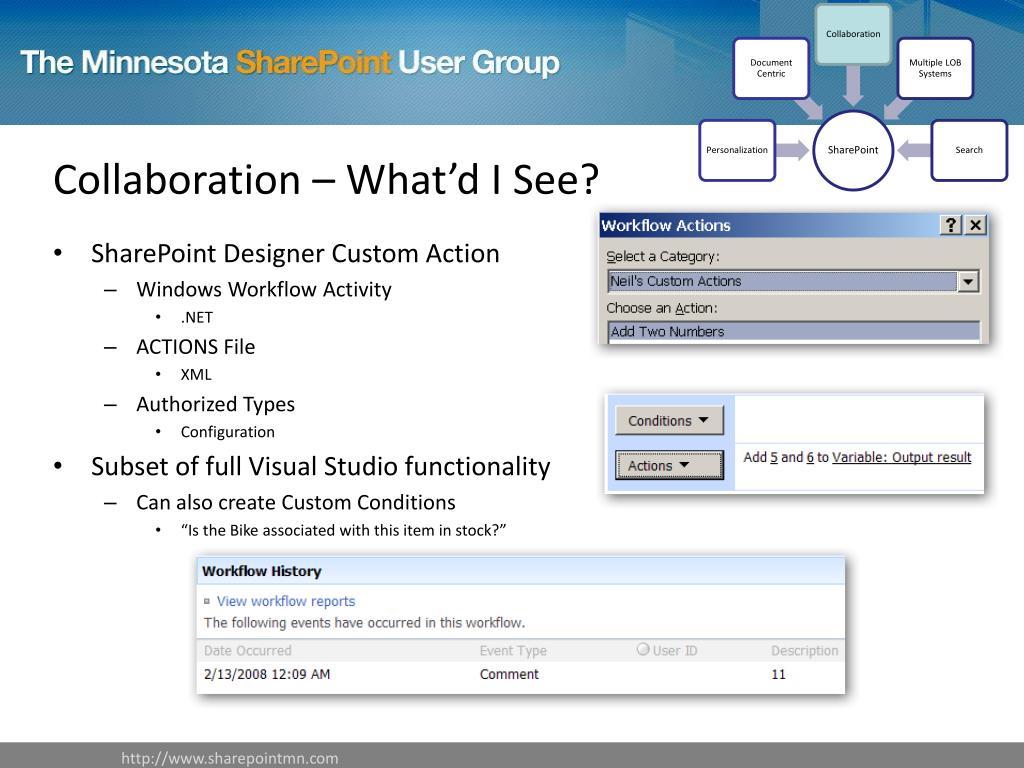The height and width of the screenshot is (768, 1024).
Task: Click the Variable: Output result link
Action: click(x=901, y=457)
